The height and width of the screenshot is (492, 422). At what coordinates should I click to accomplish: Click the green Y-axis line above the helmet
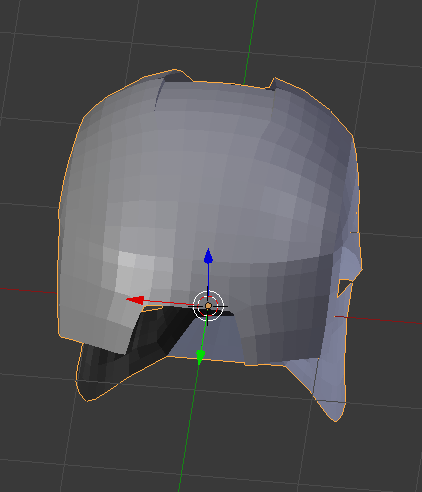tap(251, 40)
